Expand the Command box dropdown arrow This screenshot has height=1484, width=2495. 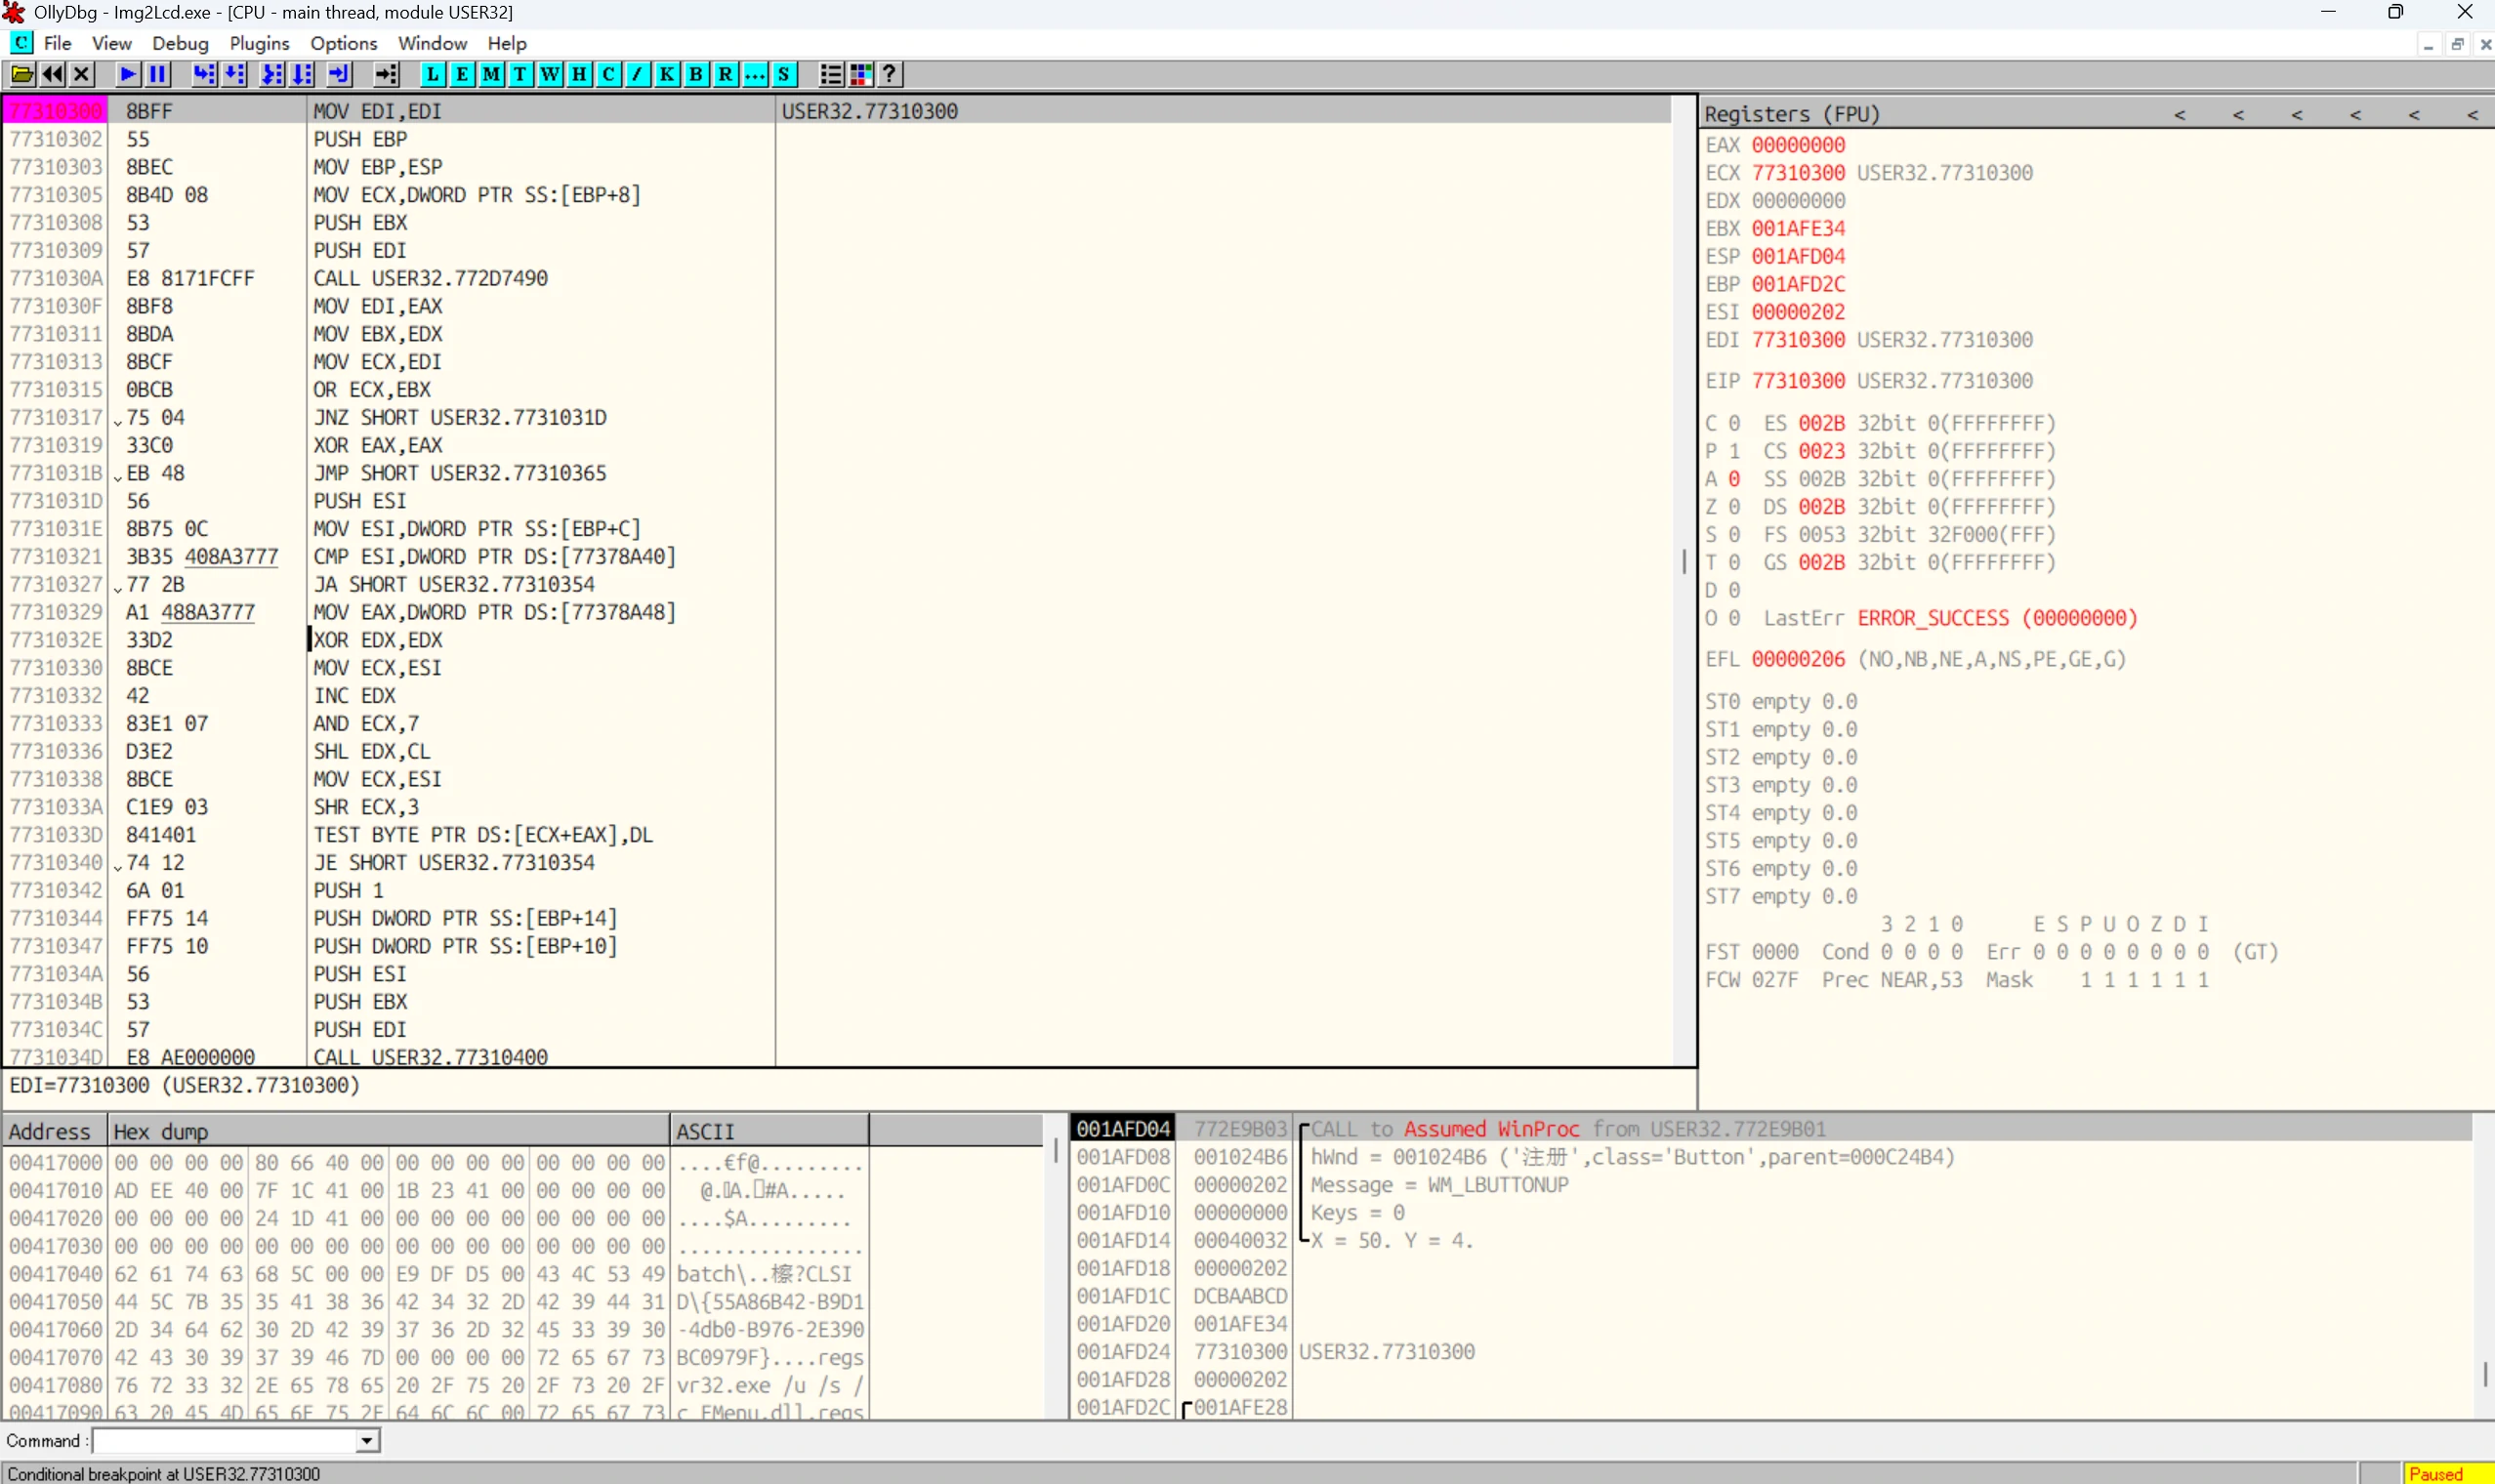coord(367,1441)
